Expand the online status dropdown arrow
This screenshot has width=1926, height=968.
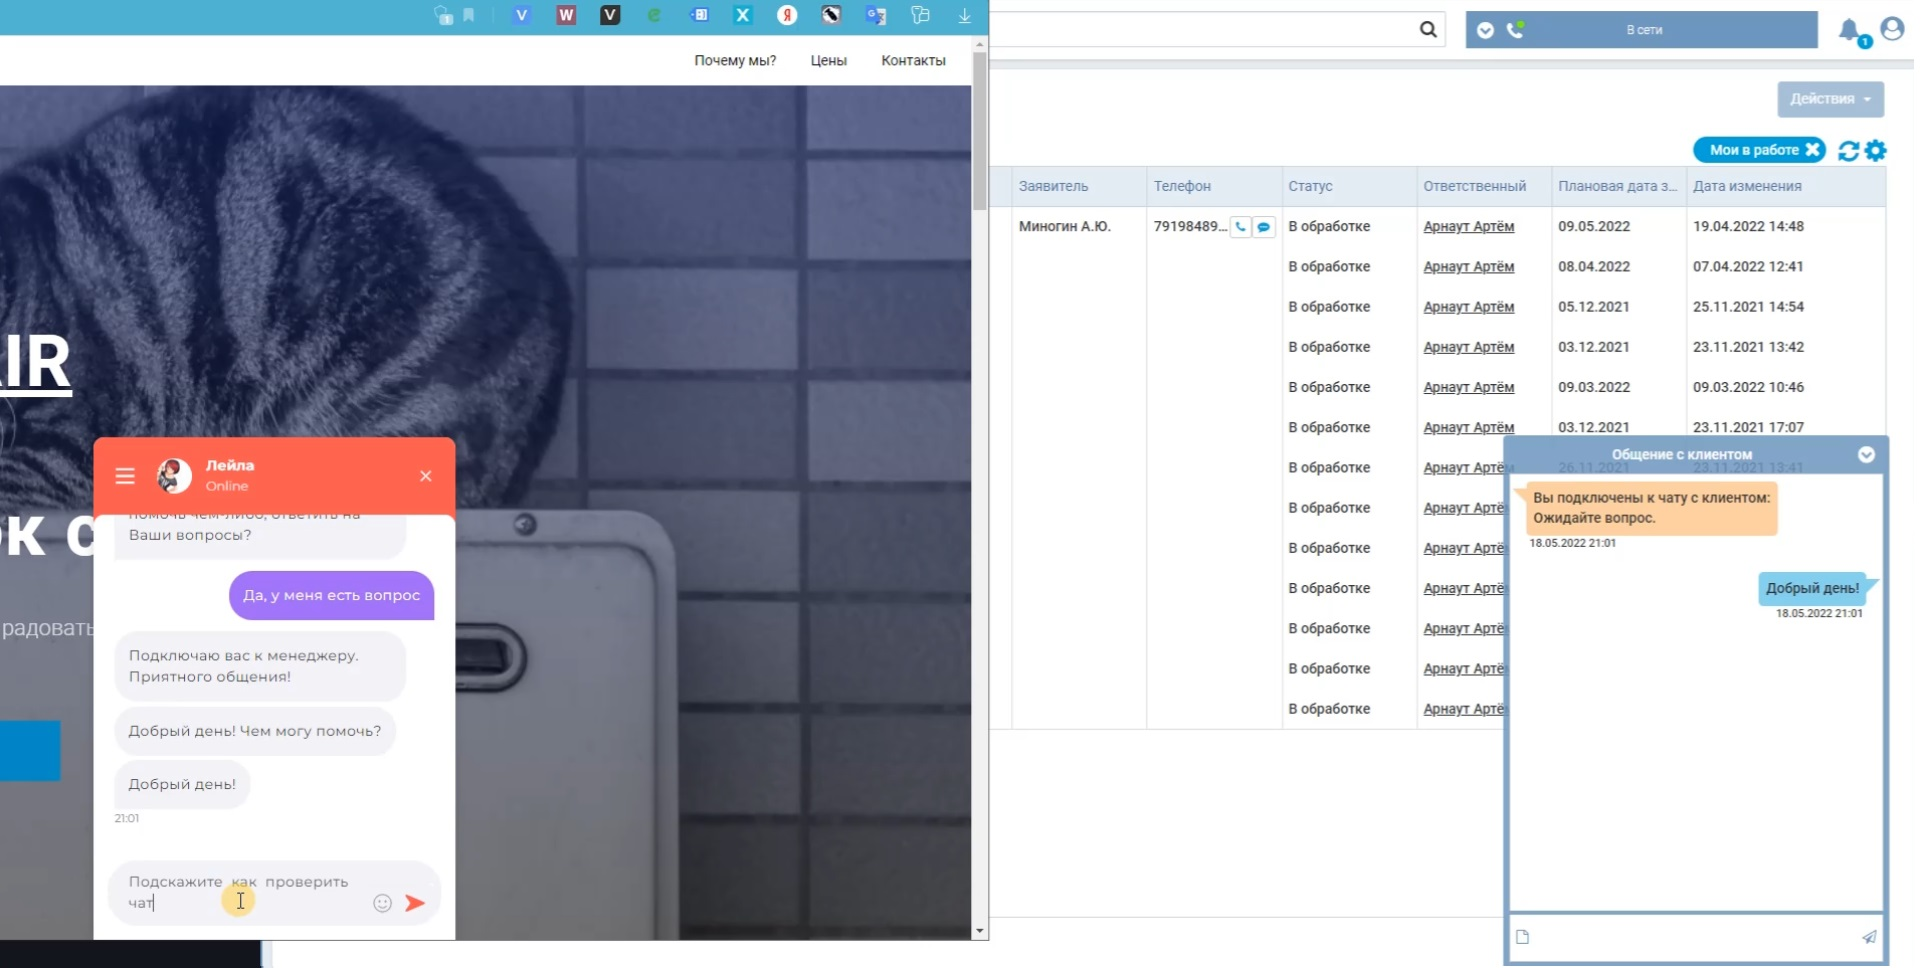coord(1485,30)
